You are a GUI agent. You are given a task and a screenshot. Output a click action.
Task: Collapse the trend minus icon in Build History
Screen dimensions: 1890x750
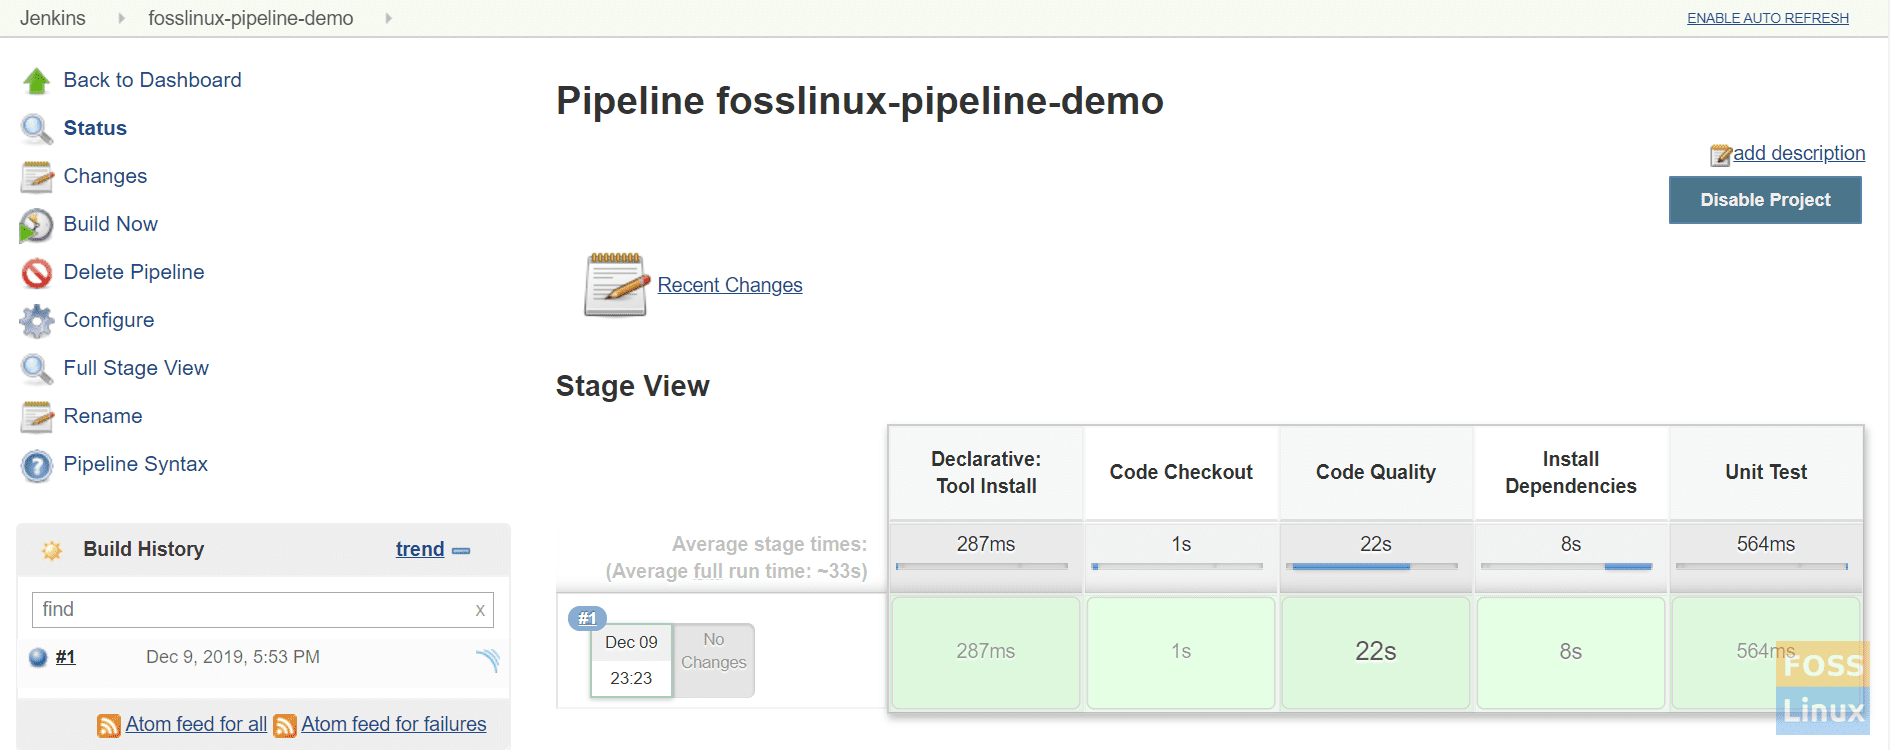[x=461, y=551]
